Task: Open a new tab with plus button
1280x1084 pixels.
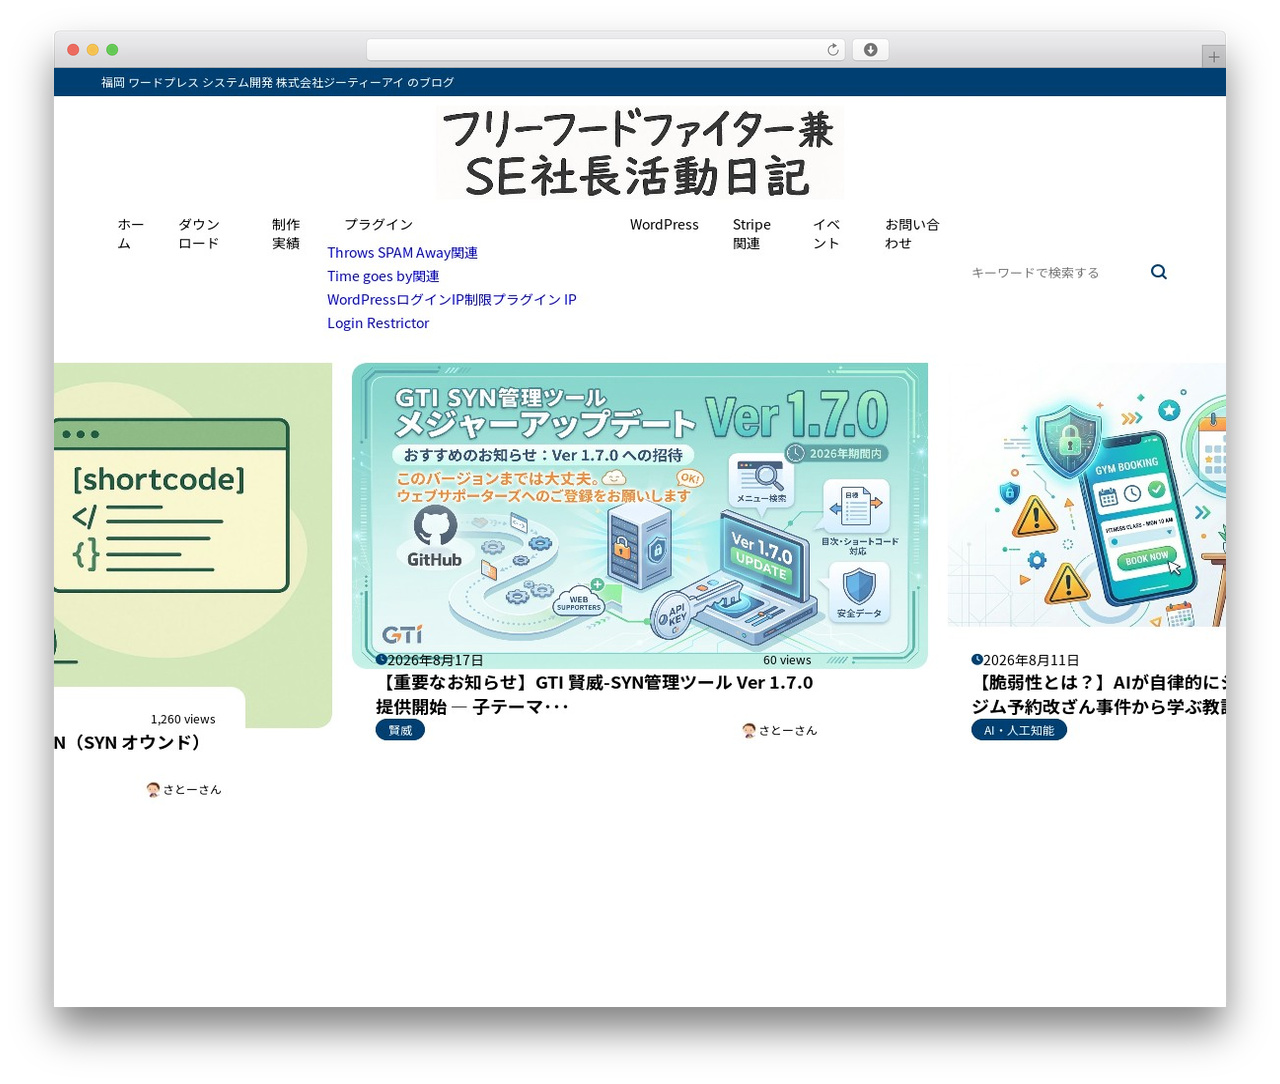Action: [x=1214, y=57]
